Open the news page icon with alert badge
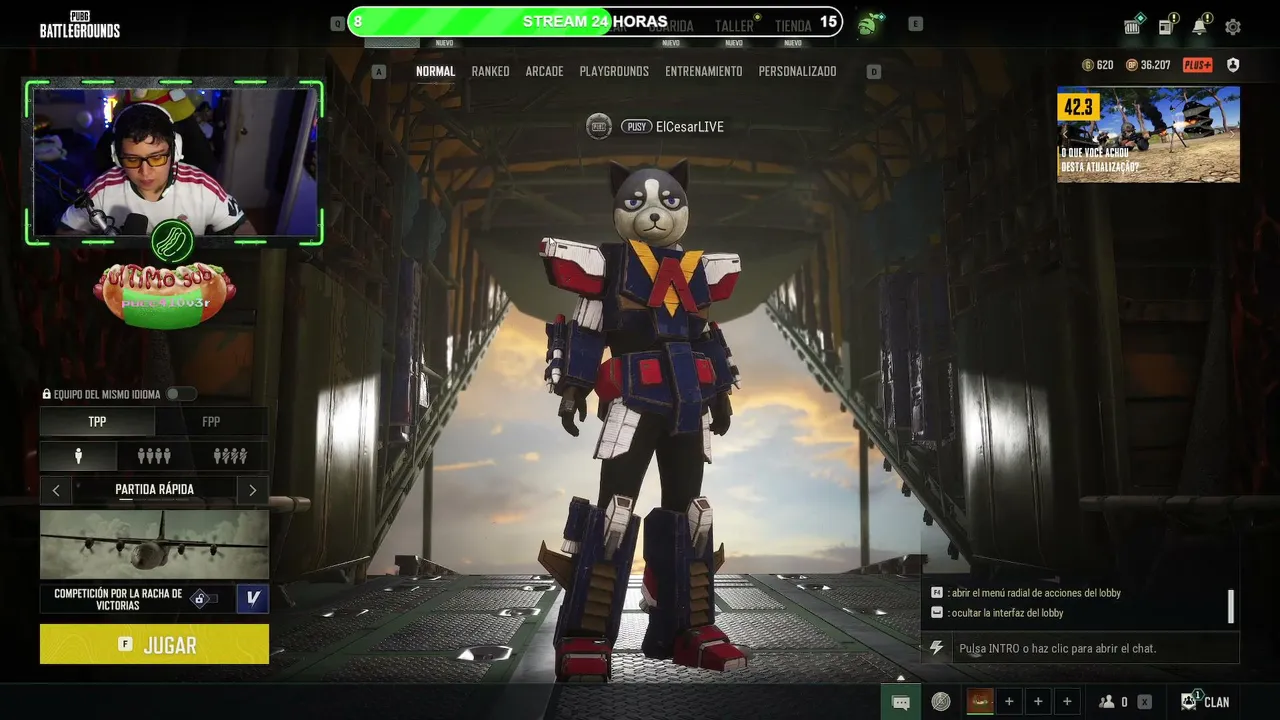 [x=1167, y=25]
